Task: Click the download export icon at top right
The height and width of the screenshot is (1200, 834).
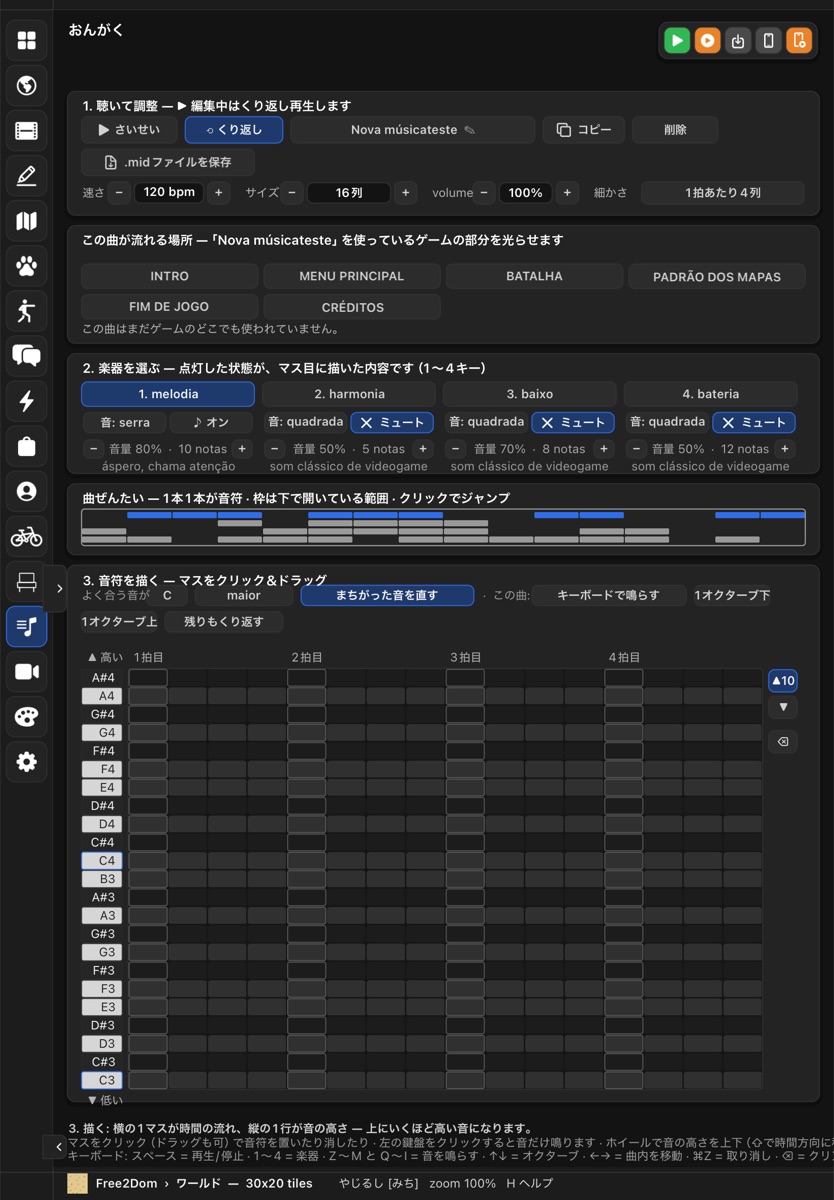Action: click(738, 41)
